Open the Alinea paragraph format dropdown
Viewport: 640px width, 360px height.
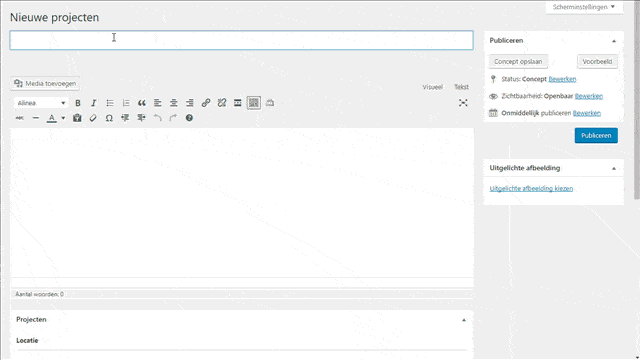(x=41, y=103)
